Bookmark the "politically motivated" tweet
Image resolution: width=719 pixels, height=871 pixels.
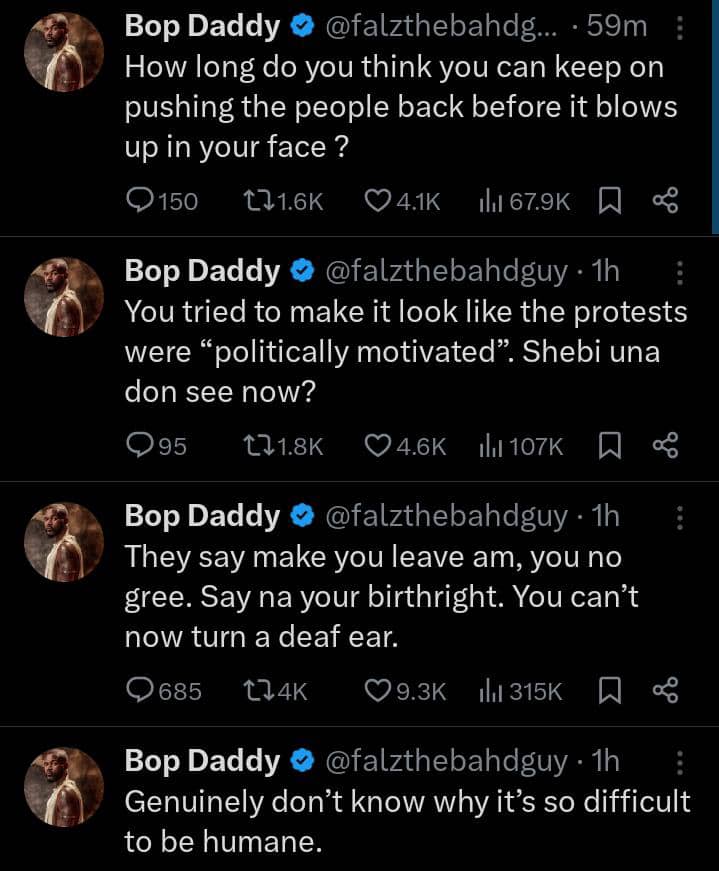click(x=611, y=446)
